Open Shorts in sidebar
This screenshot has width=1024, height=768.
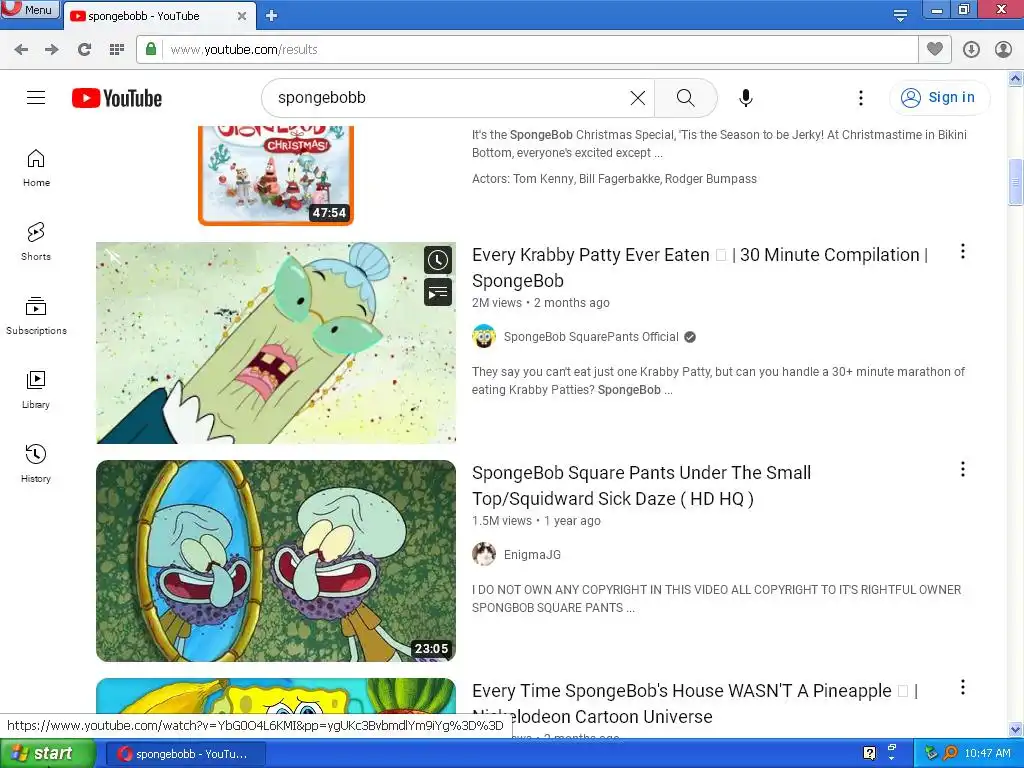pos(36,242)
